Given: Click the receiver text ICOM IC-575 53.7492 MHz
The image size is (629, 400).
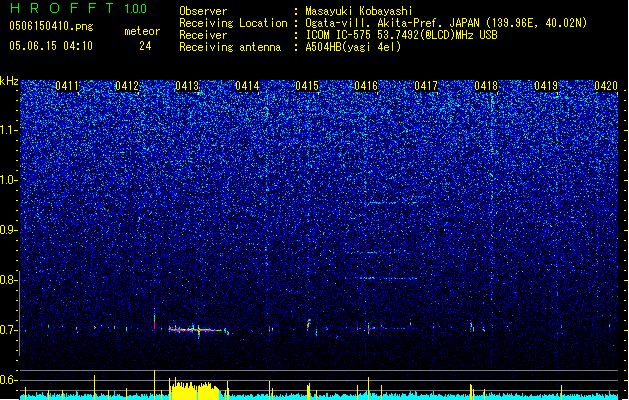Looking at the screenshot, I should click(x=401, y=35).
